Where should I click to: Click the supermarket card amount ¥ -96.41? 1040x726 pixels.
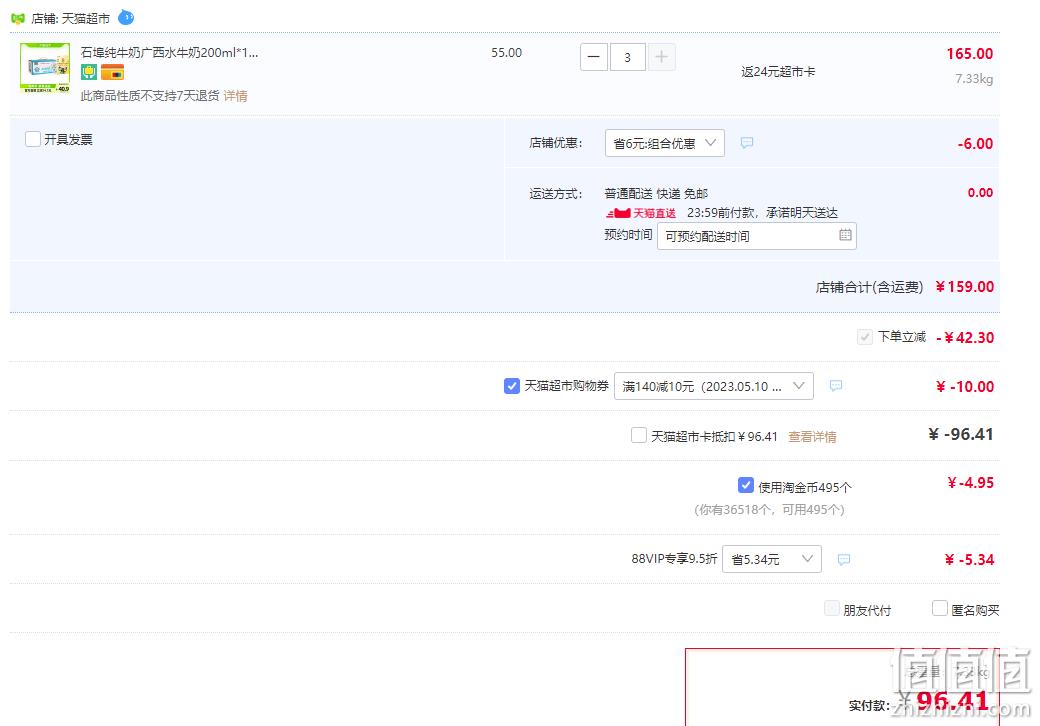(x=960, y=435)
